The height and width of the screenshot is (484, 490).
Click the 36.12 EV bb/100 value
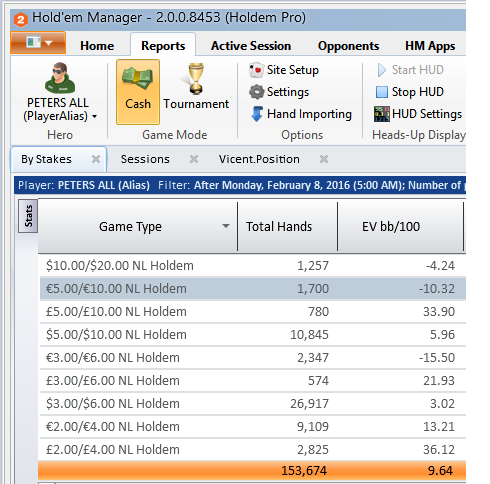tap(439, 450)
